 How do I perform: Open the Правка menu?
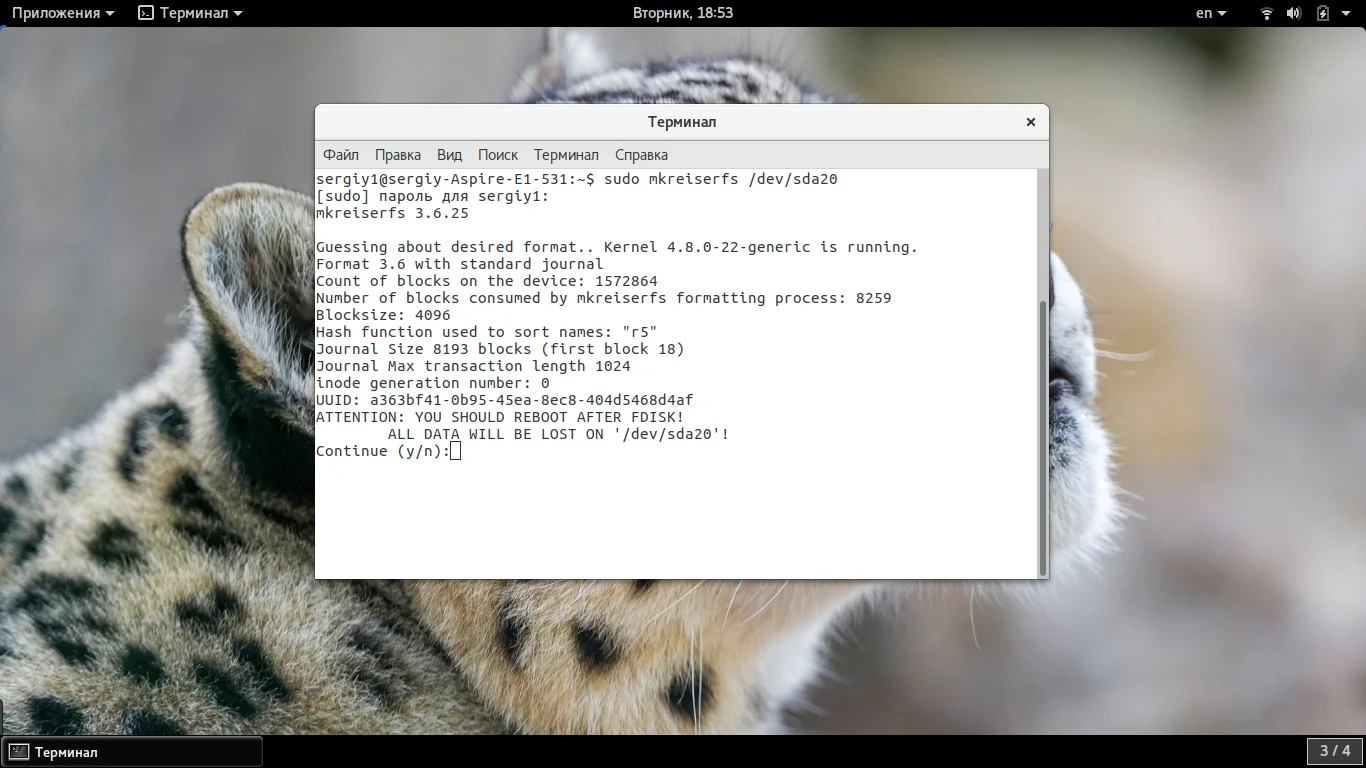click(398, 155)
